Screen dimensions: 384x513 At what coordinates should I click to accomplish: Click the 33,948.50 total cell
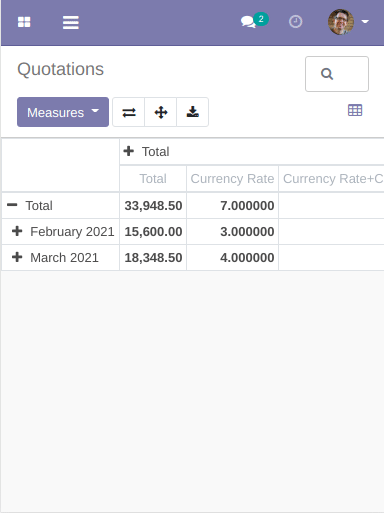click(x=153, y=206)
